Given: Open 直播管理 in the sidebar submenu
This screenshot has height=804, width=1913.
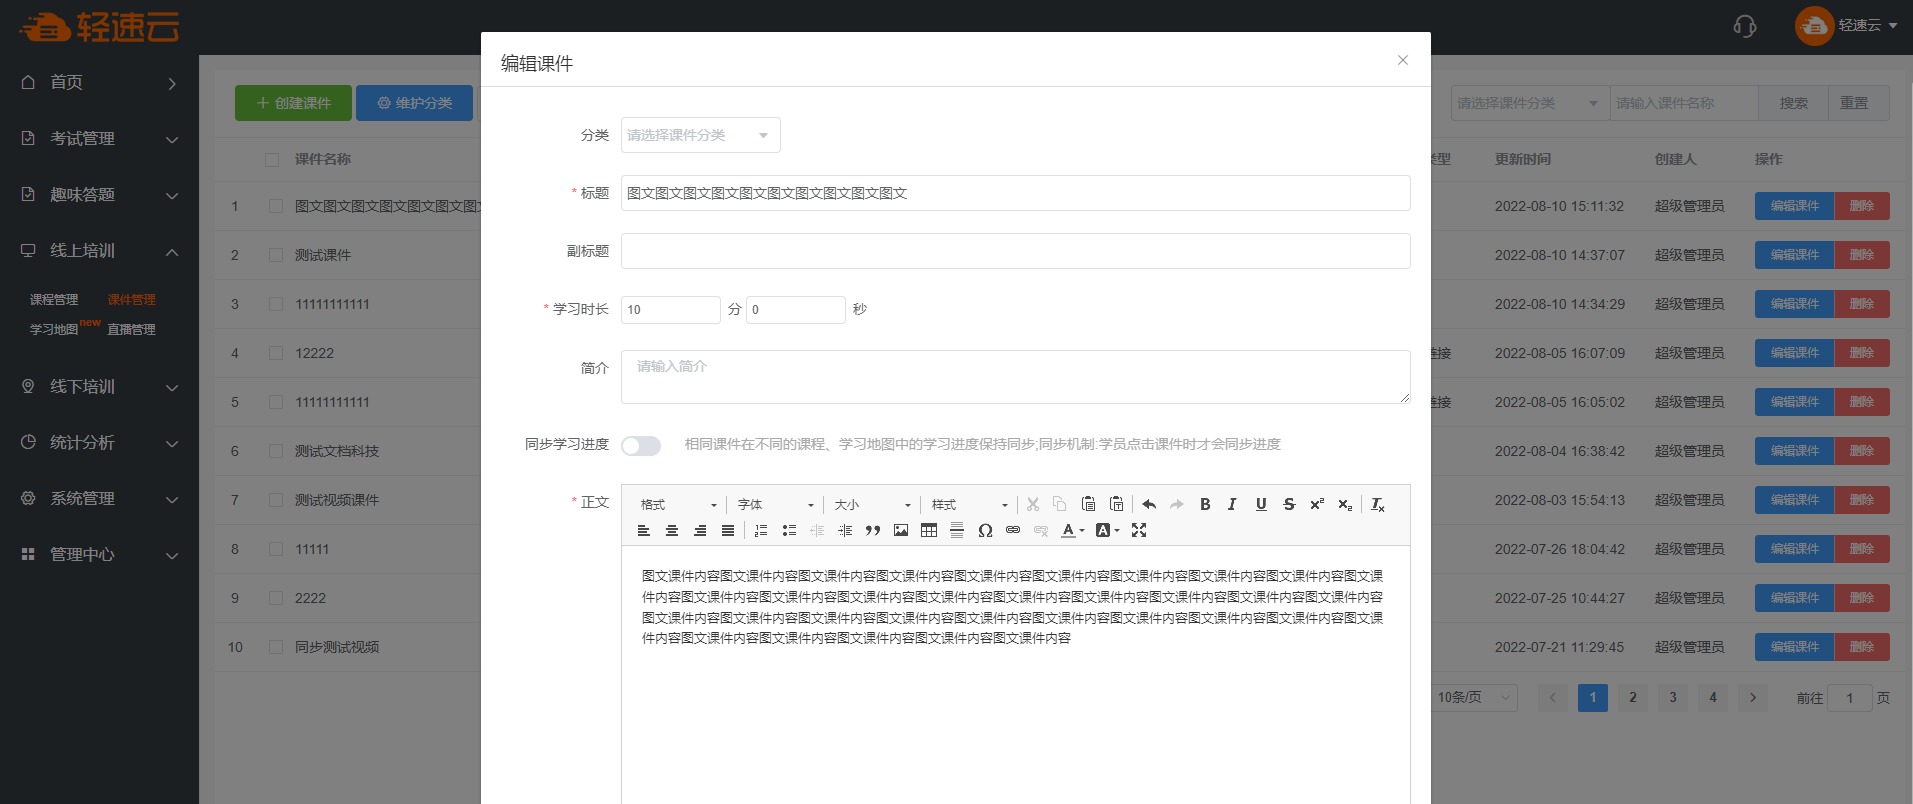Looking at the screenshot, I should tap(131, 330).
